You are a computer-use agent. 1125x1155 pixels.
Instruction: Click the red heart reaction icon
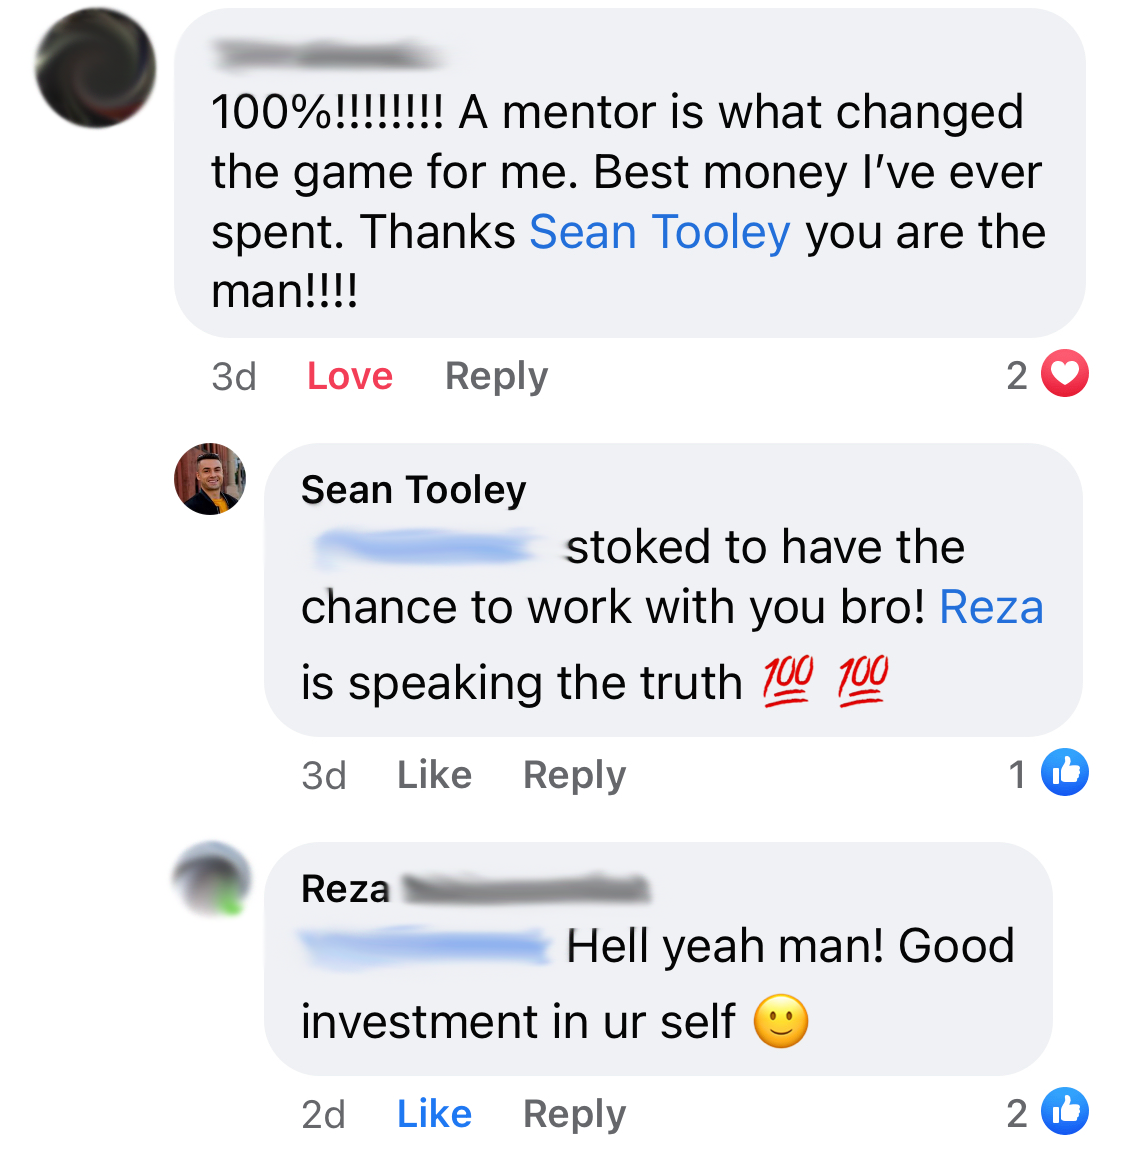[1065, 374]
